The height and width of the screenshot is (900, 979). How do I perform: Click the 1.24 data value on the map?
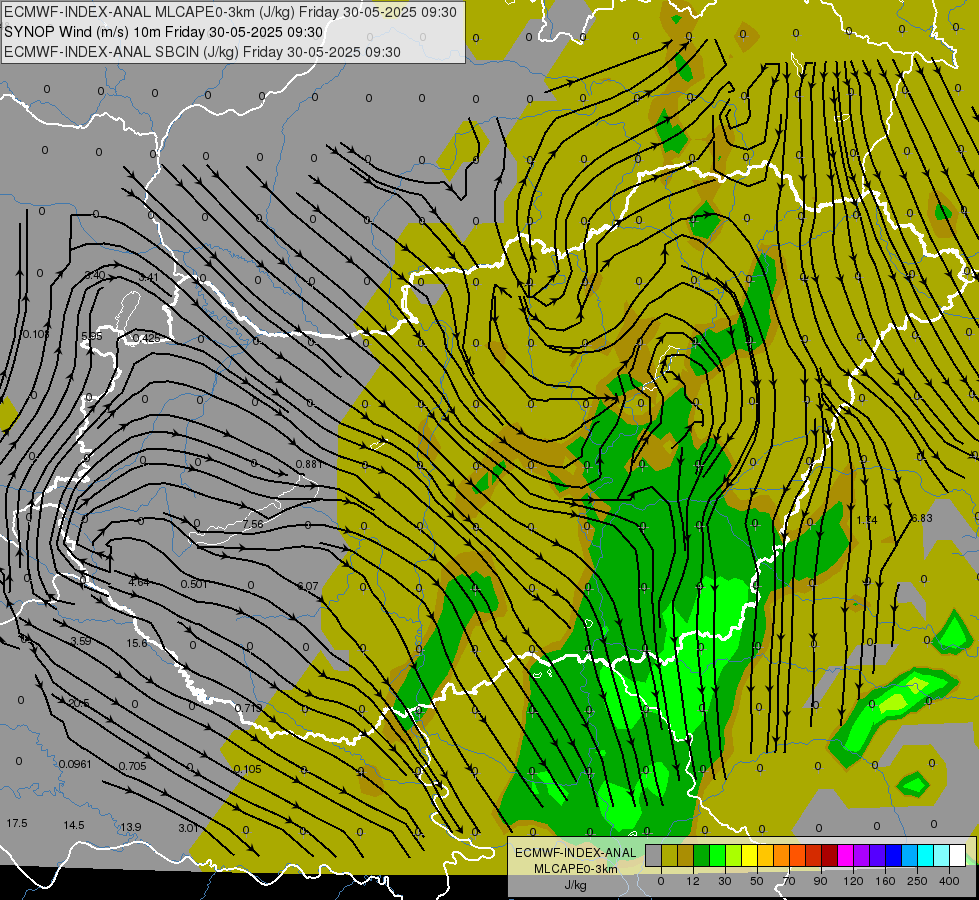click(x=867, y=520)
